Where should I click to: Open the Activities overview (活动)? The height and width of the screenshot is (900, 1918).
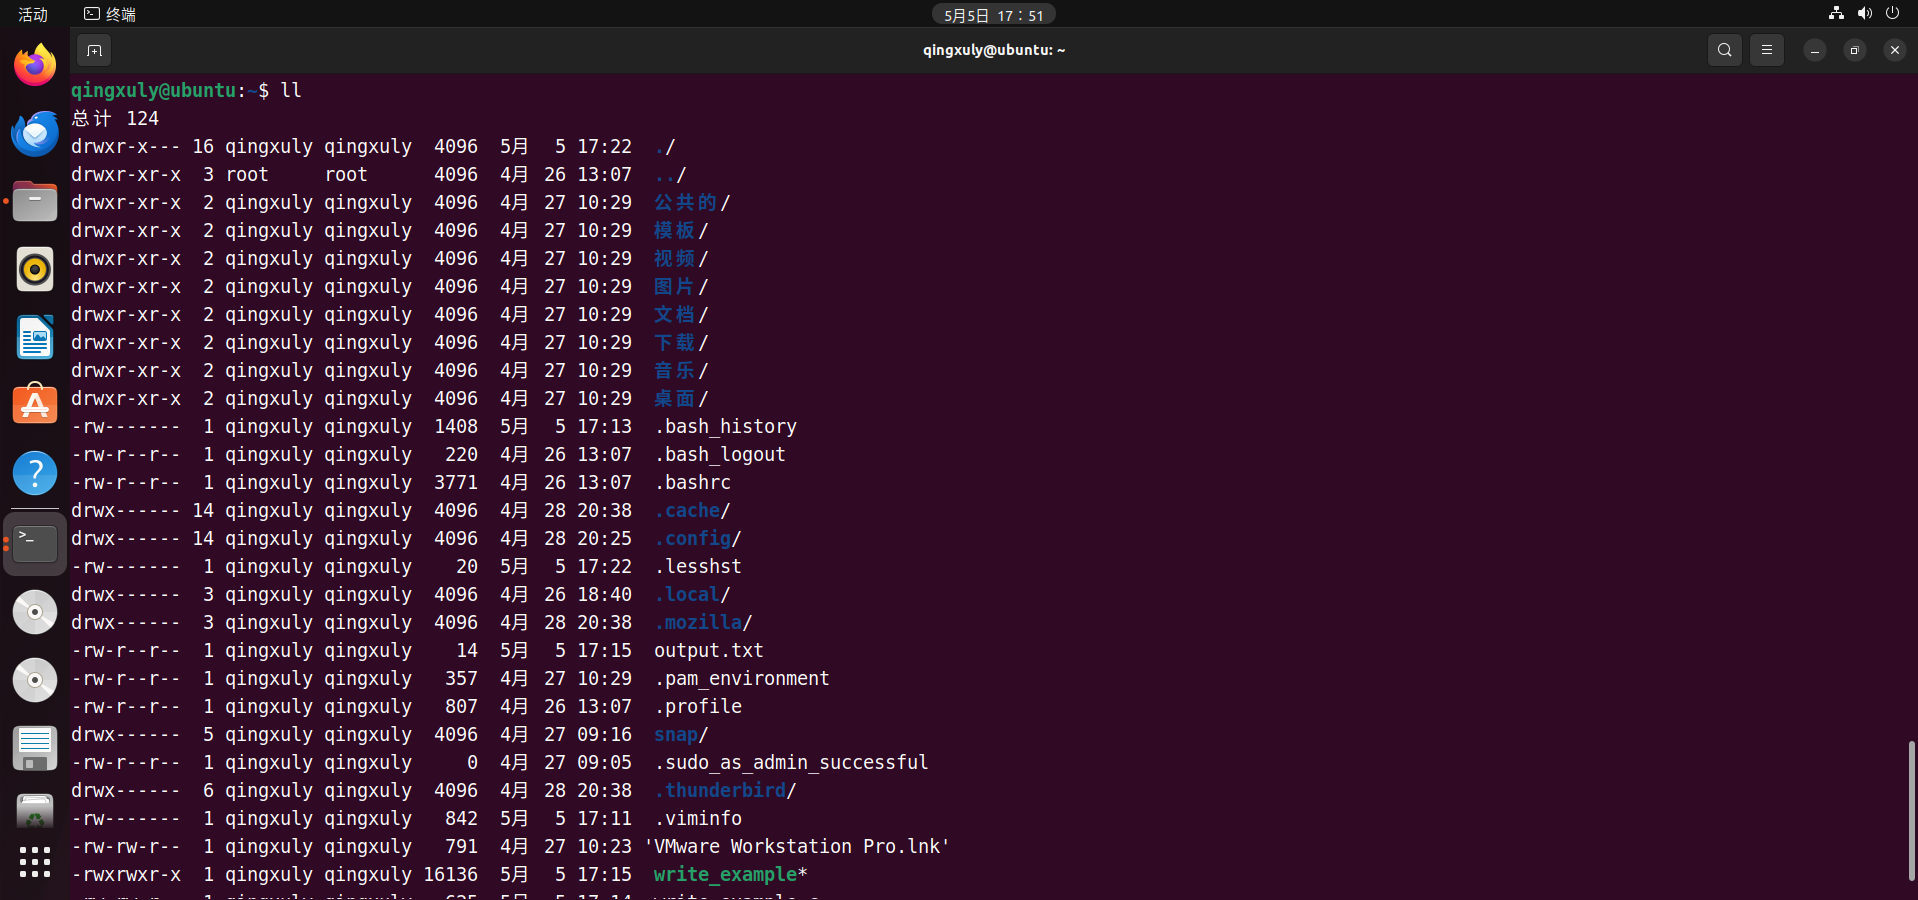coord(33,14)
